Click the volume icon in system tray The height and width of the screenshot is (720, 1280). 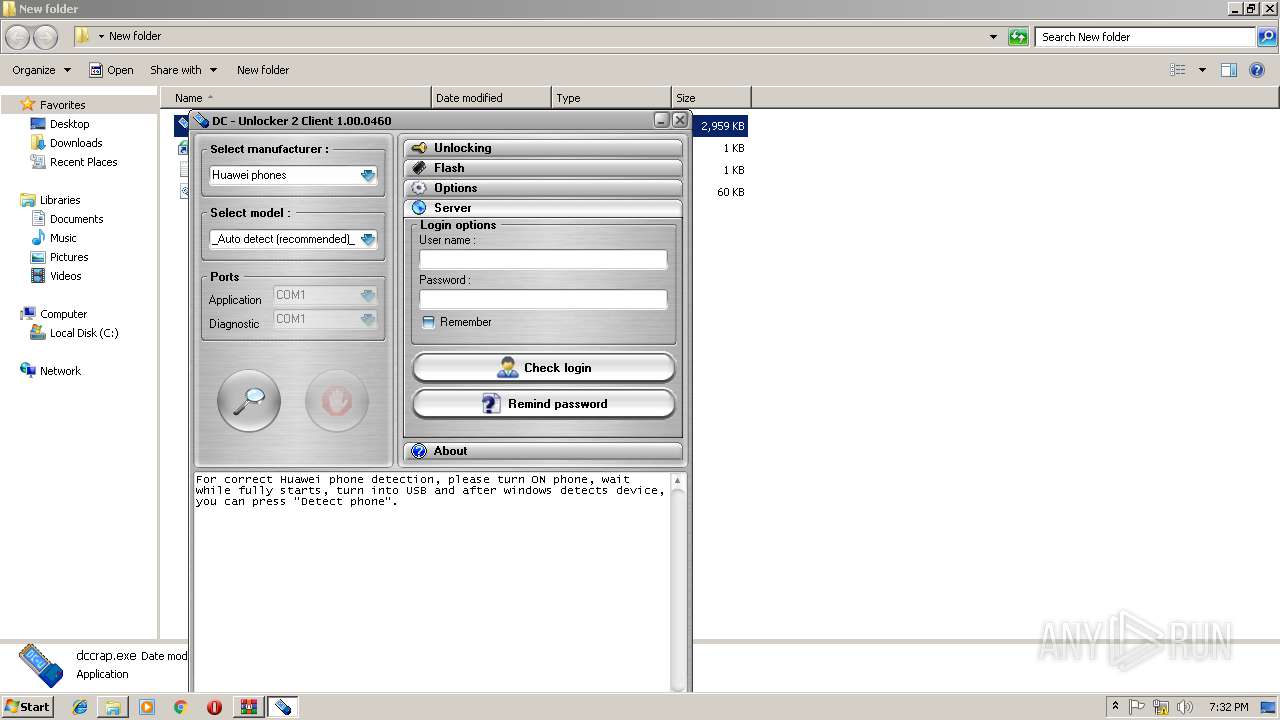pyautogui.click(x=1184, y=707)
